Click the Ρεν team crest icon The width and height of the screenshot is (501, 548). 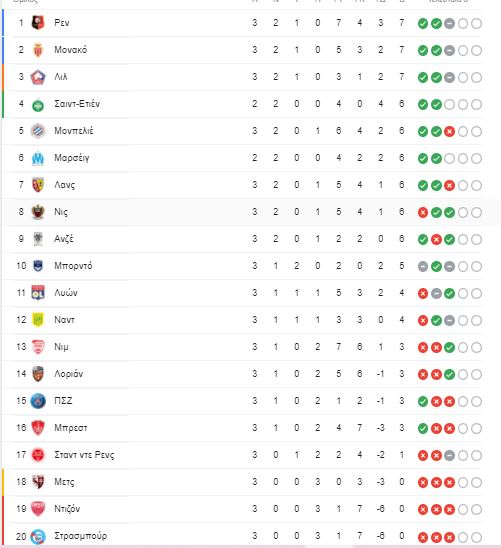[38, 23]
